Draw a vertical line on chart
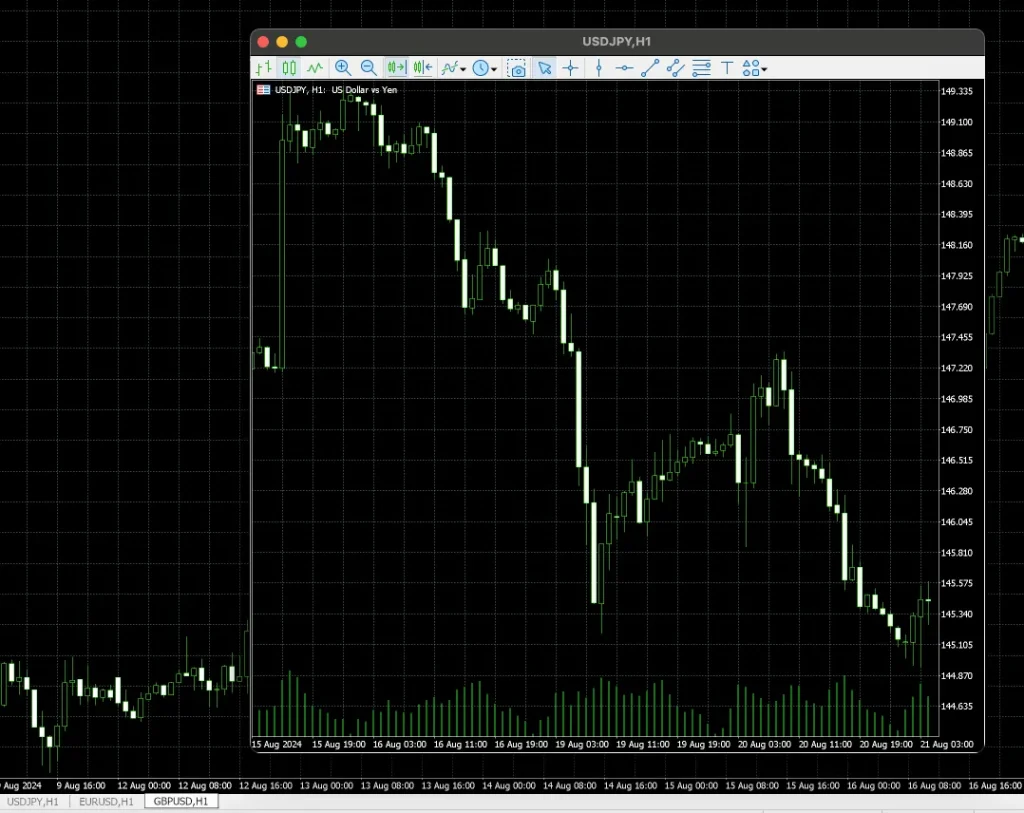The width and height of the screenshot is (1024, 813). point(598,68)
